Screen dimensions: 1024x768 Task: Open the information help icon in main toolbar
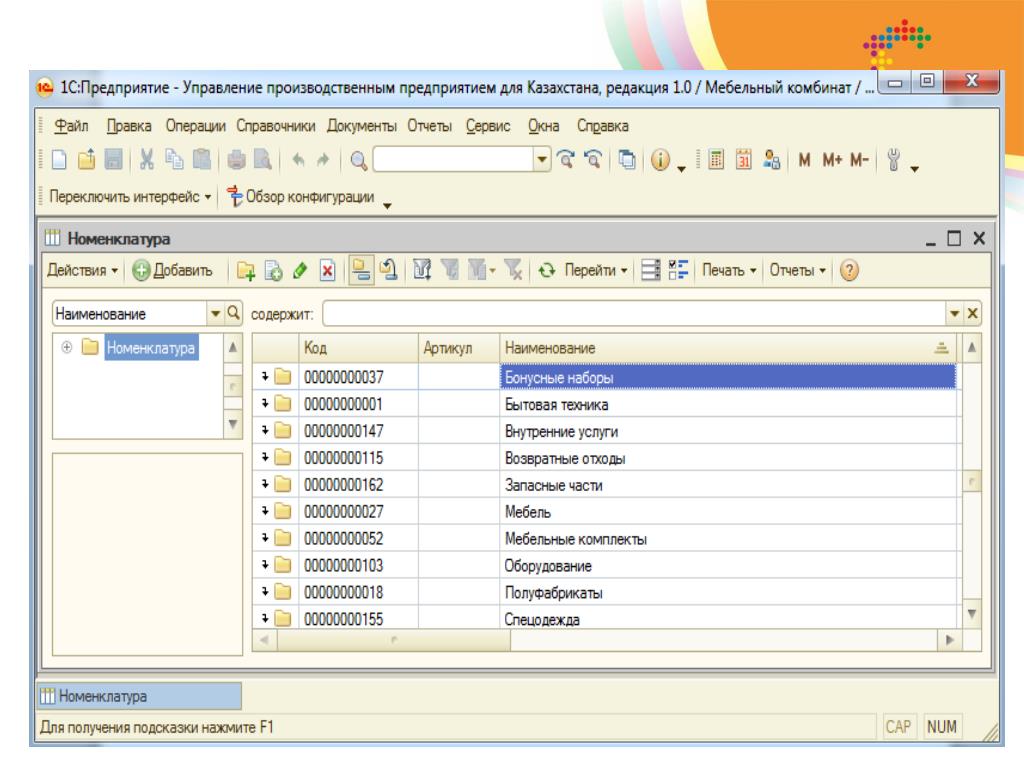click(x=660, y=160)
